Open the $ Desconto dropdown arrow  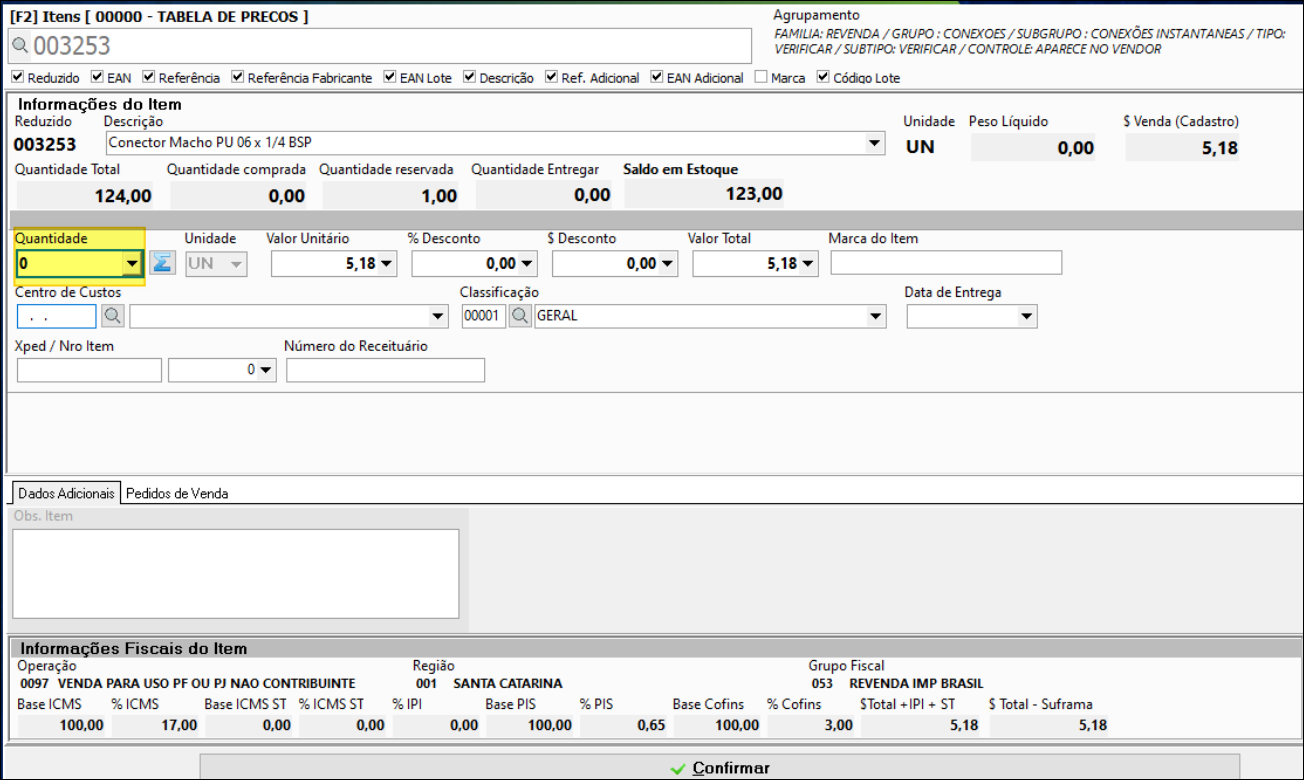pyautogui.click(x=667, y=264)
